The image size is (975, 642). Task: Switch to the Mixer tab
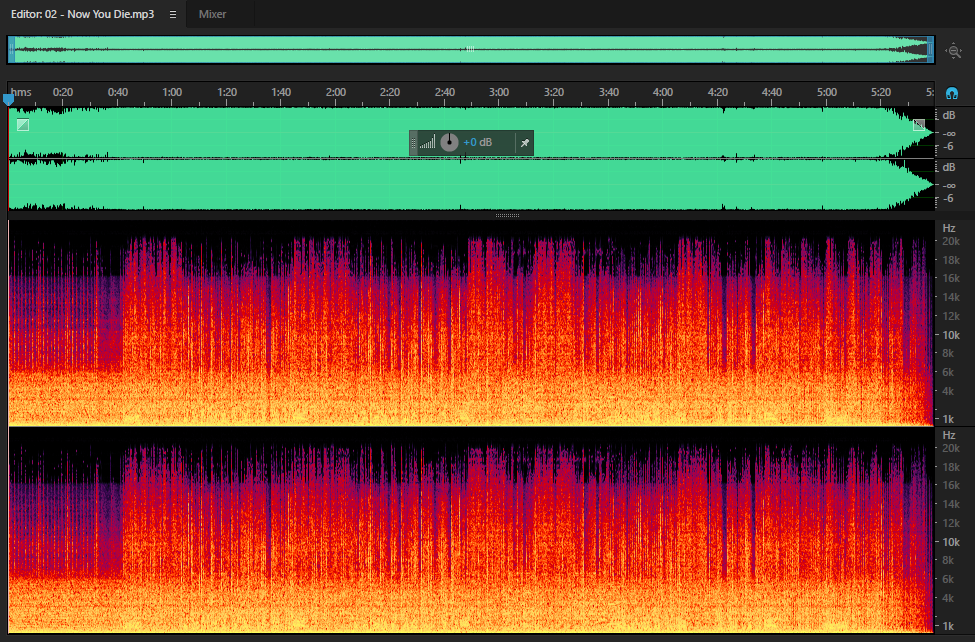tap(212, 14)
